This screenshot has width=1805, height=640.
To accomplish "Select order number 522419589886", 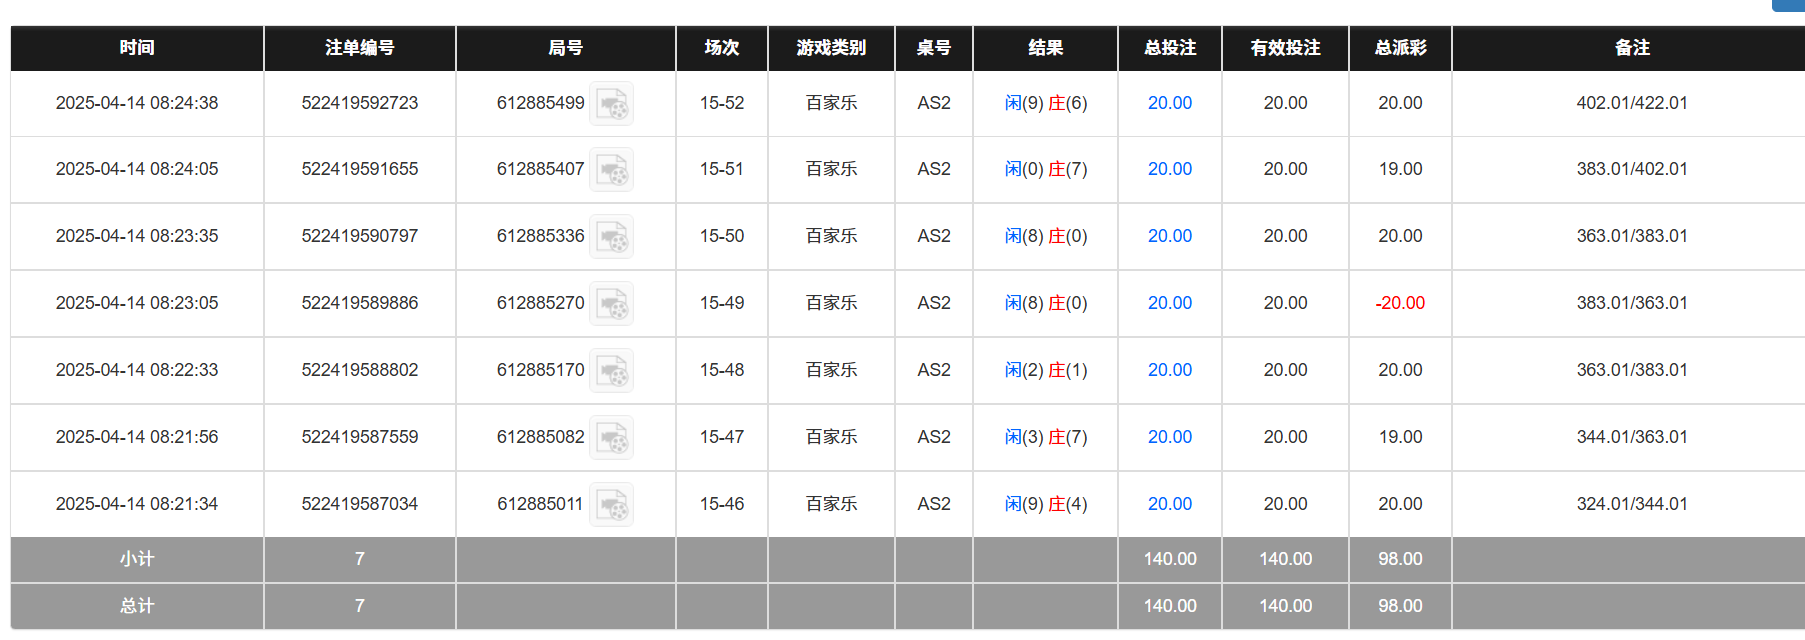I will point(359,303).
